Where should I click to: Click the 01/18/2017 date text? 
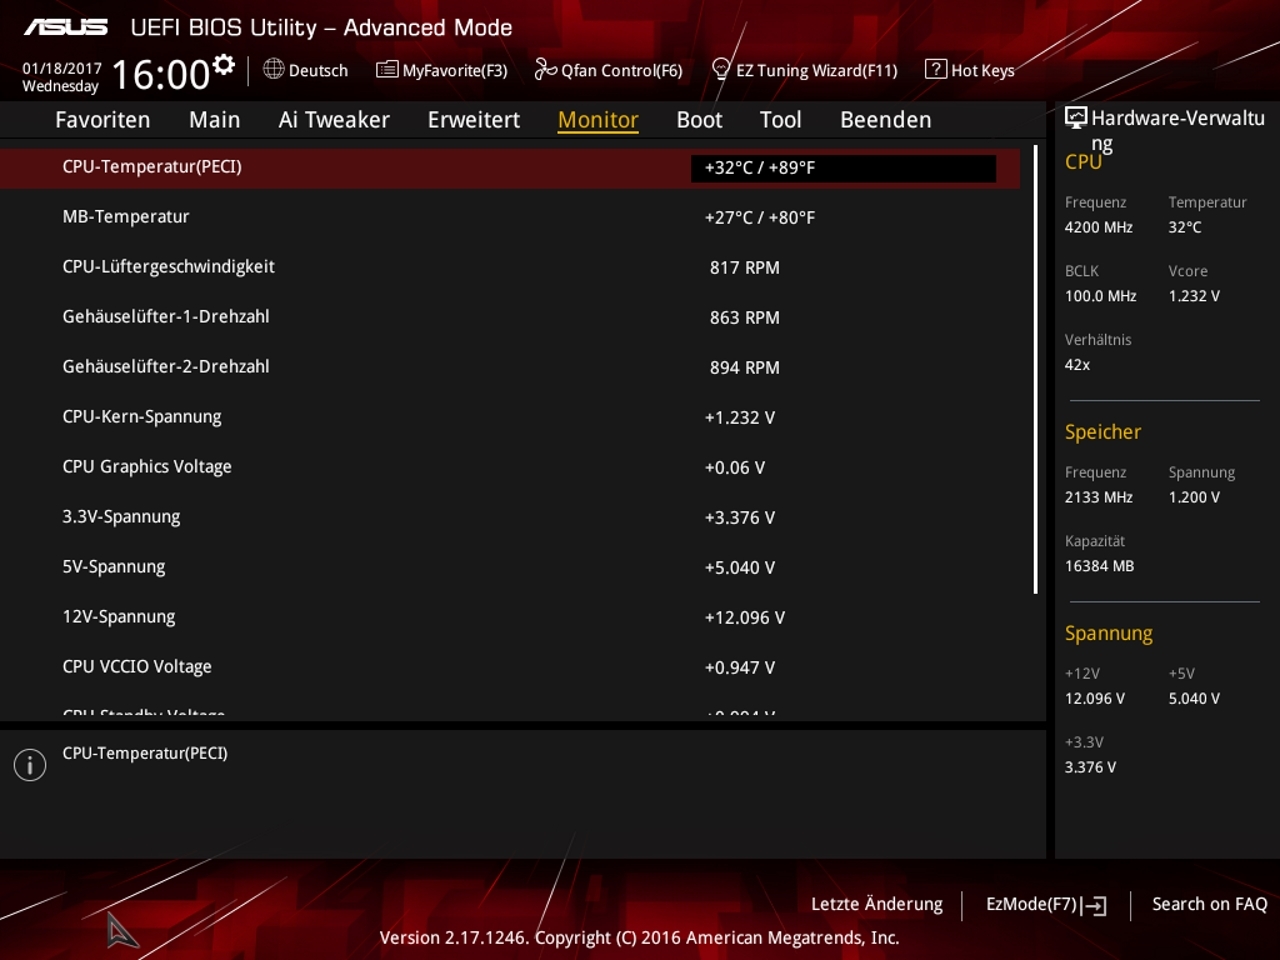pos(62,68)
